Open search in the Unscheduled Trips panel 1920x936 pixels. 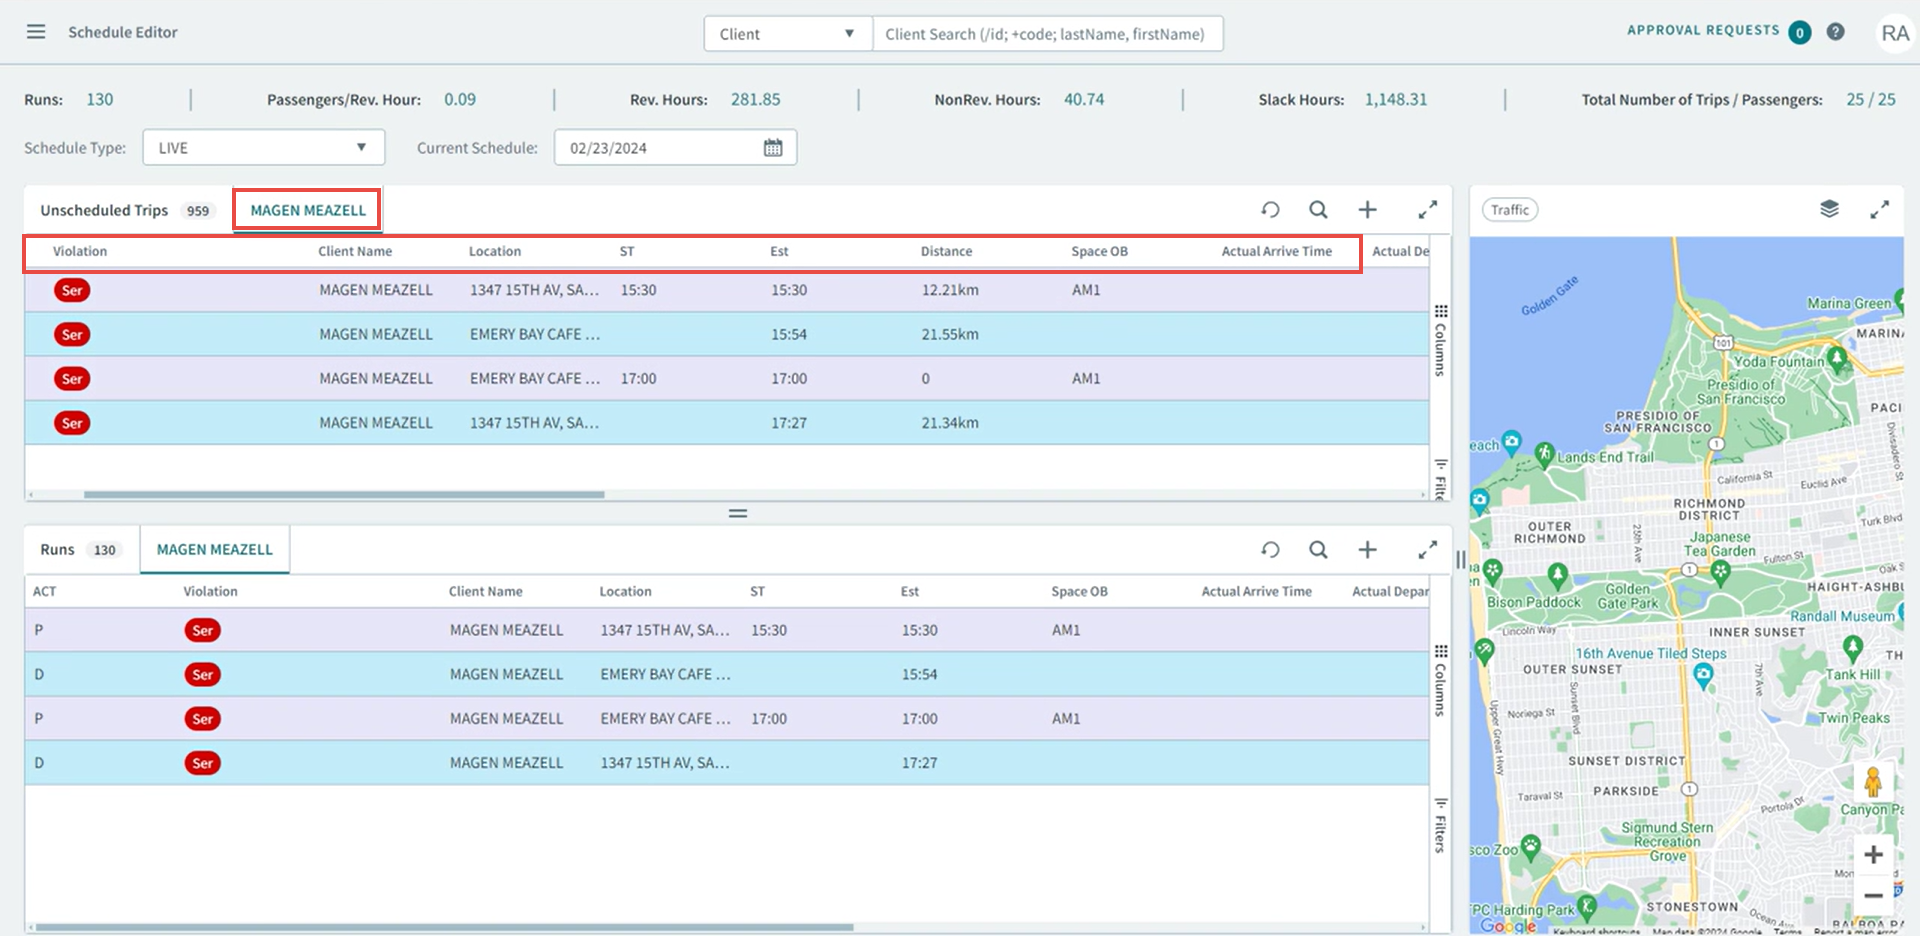pos(1318,210)
